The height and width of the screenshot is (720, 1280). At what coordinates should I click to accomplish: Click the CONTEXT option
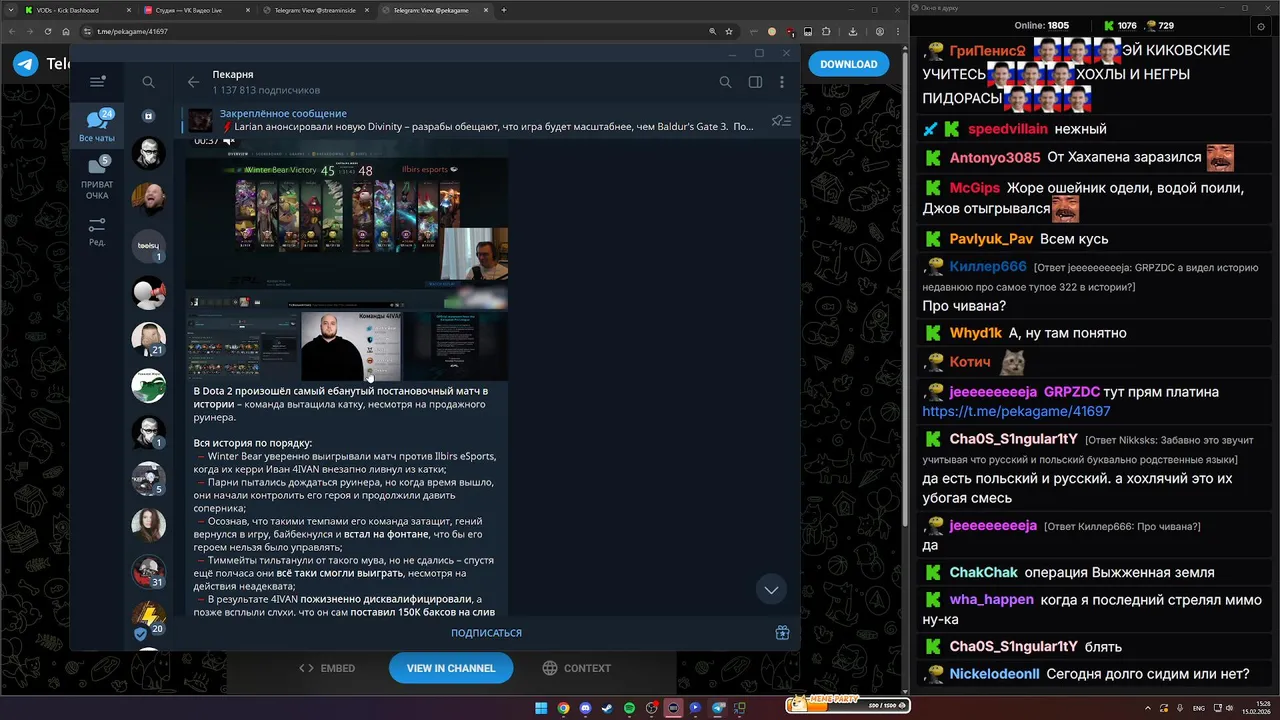click(576, 668)
